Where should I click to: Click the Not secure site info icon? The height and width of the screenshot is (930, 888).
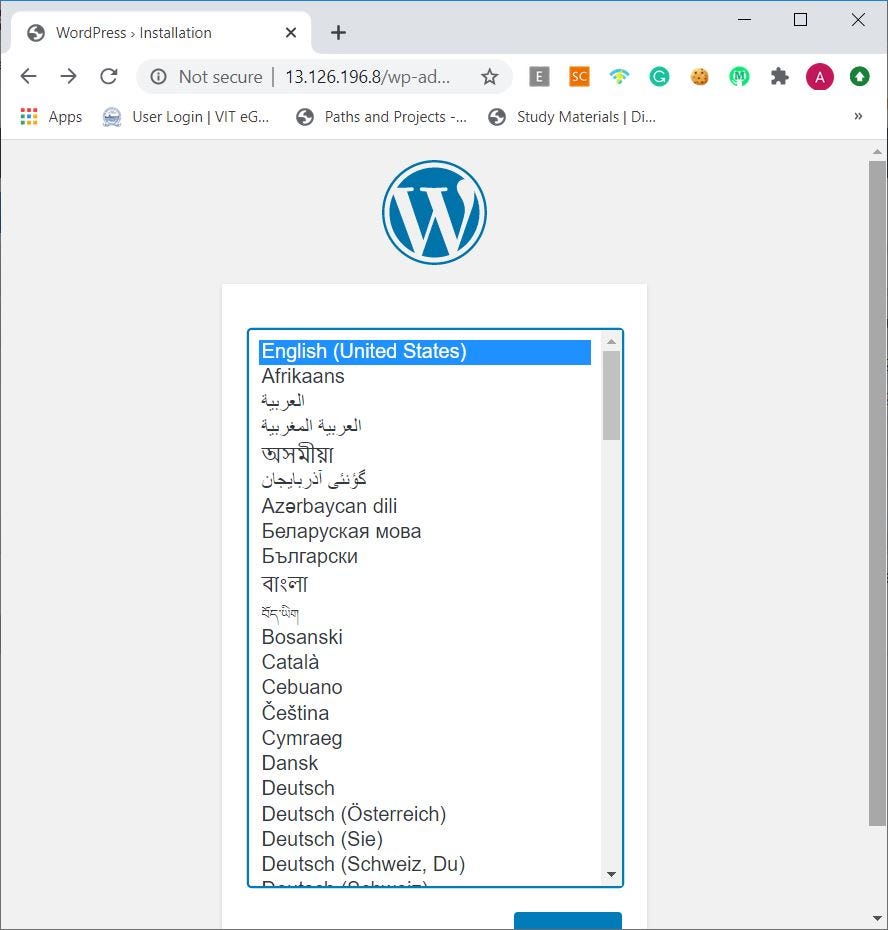[x=158, y=77]
